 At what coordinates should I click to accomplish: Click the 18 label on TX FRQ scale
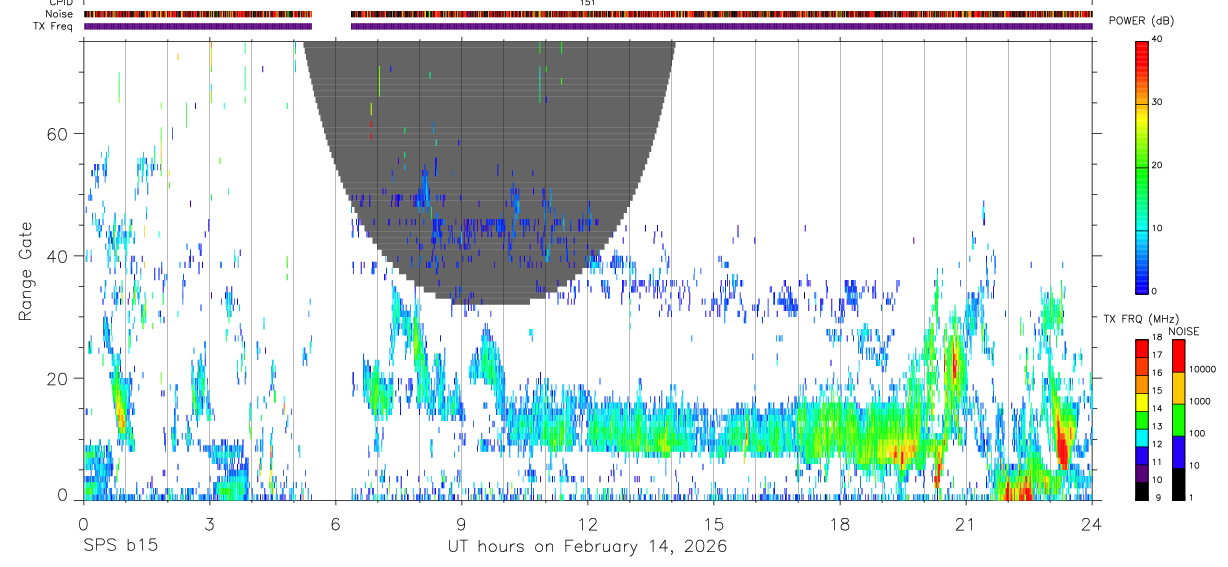[1157, 339]
